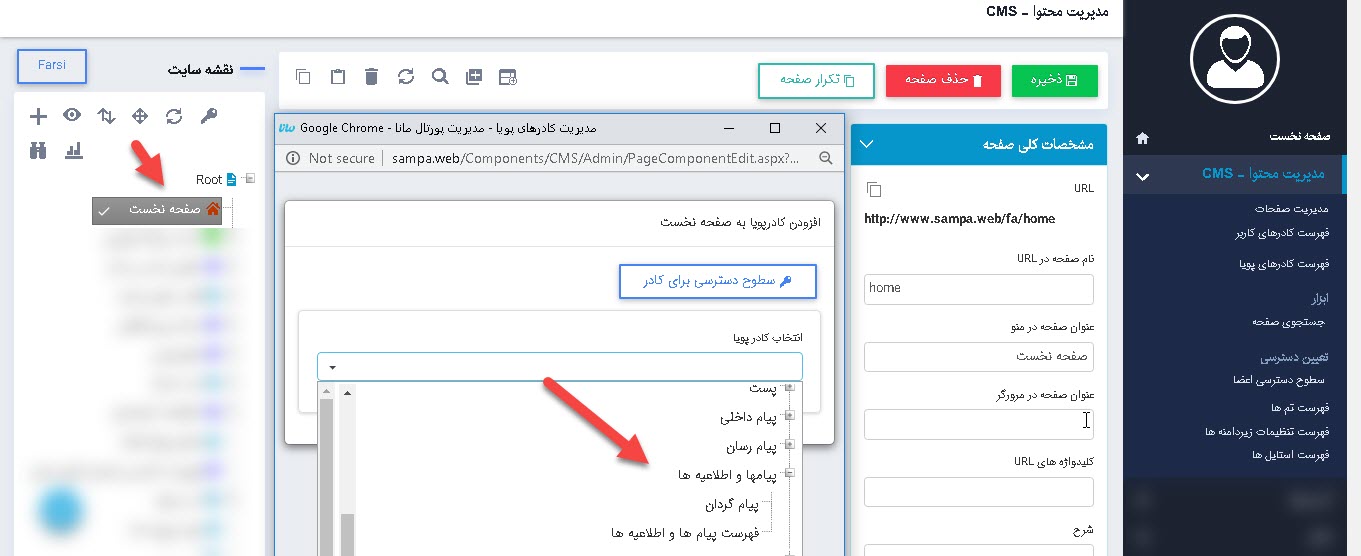Open the انتخاب کادر پویا dropdown
Viewport: 1361px width, 556px height.
click(x=560, y=367)
